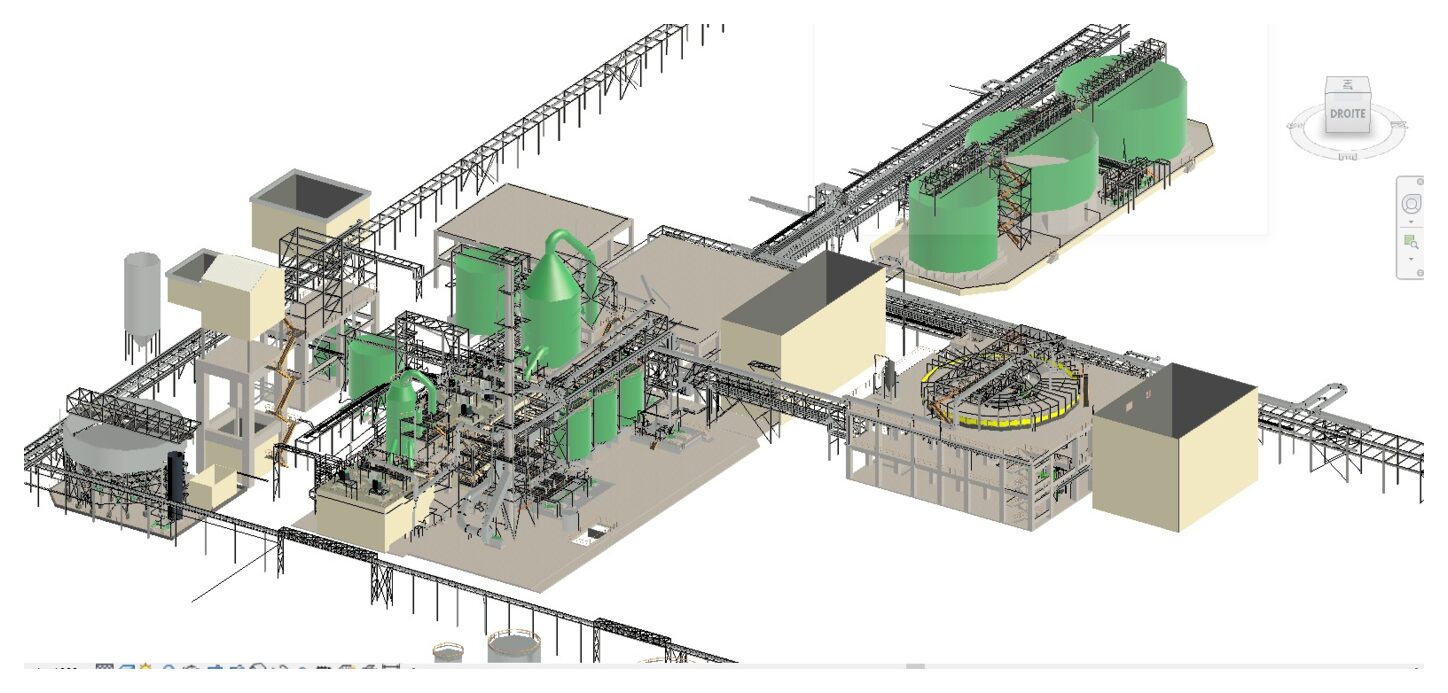Click the DROITE face of the ViewCube
1448x693 pixels.
tap(1348, 113)
